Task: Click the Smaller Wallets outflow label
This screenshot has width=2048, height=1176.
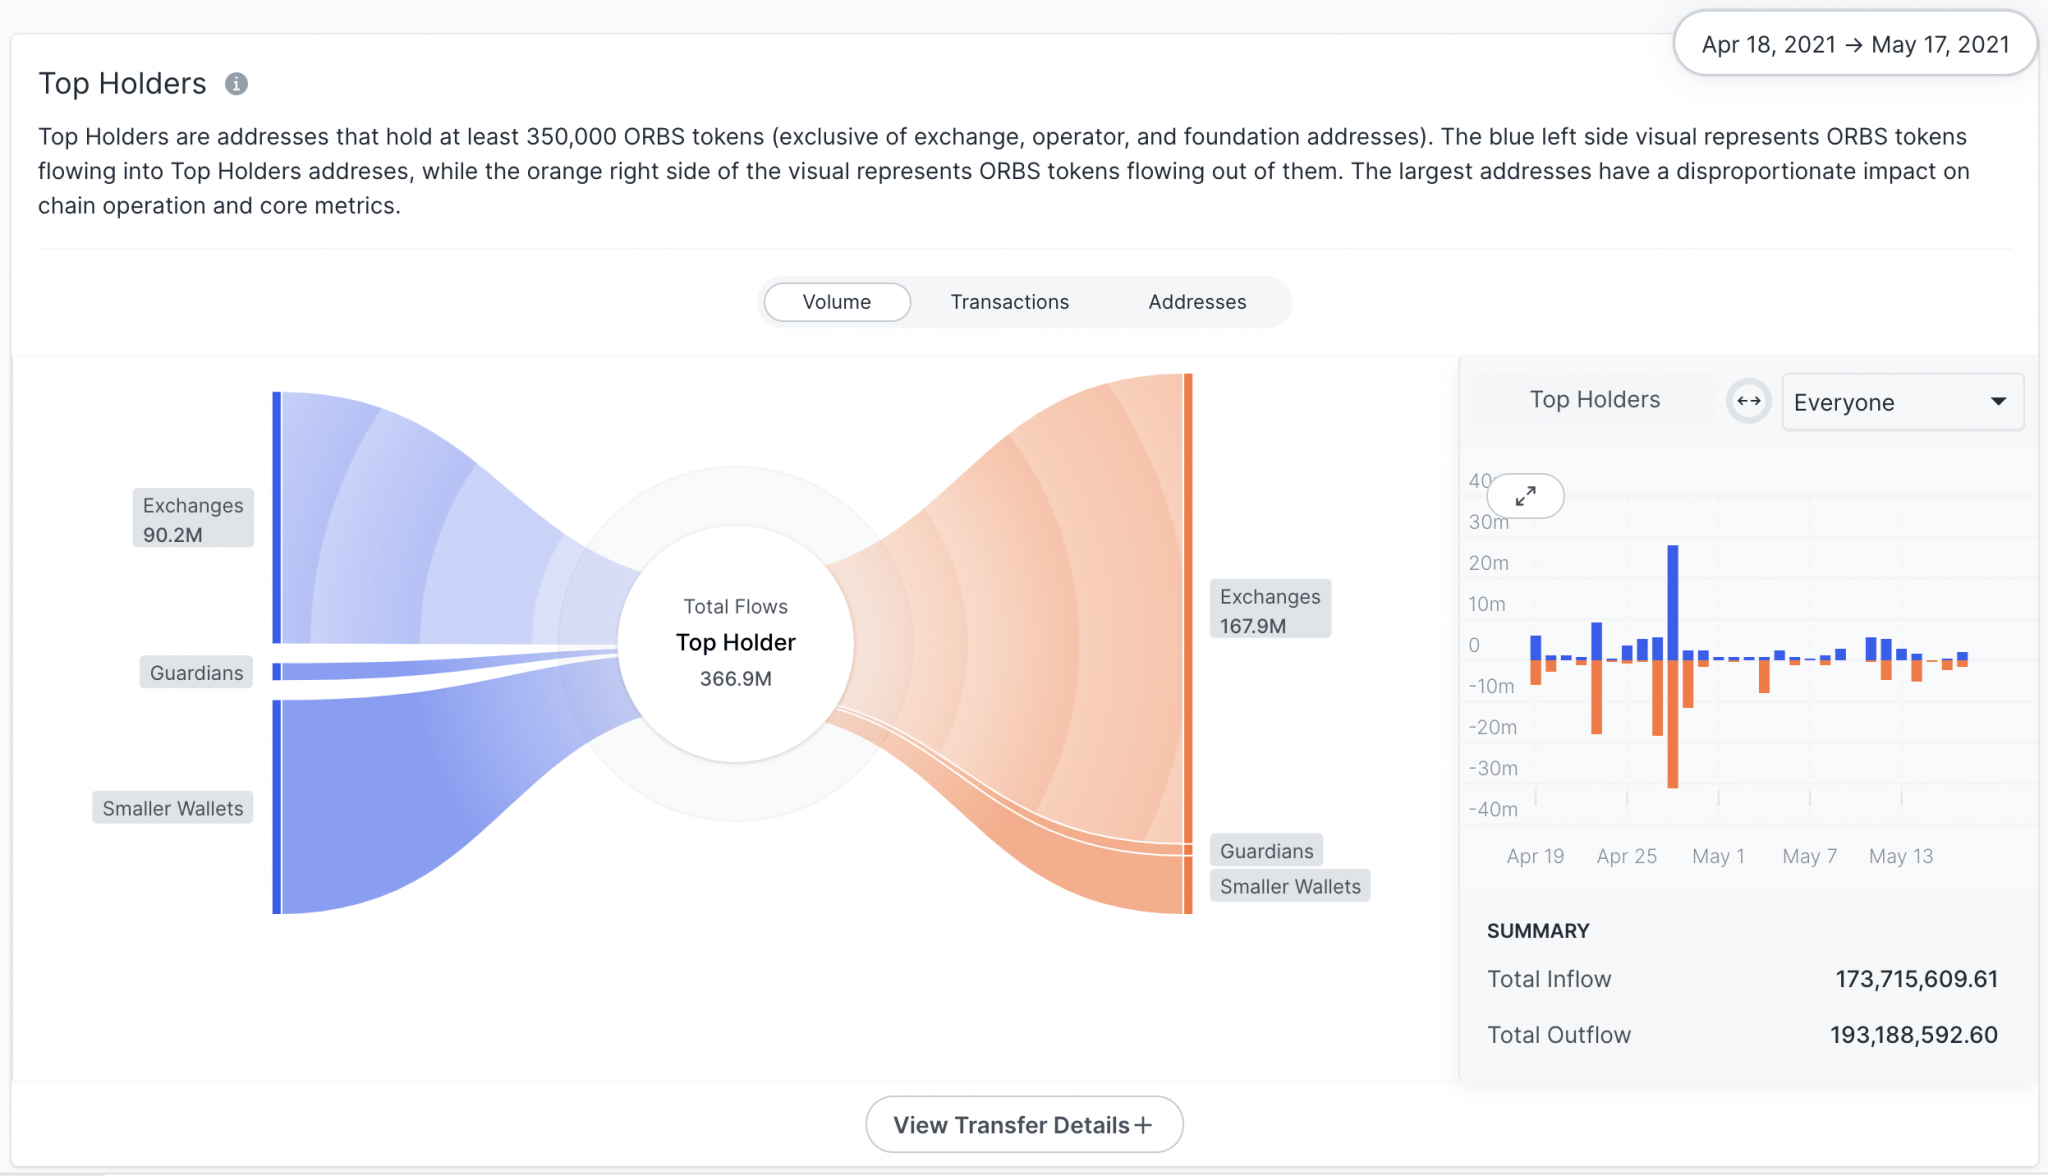Action: tap(1290, 887)
